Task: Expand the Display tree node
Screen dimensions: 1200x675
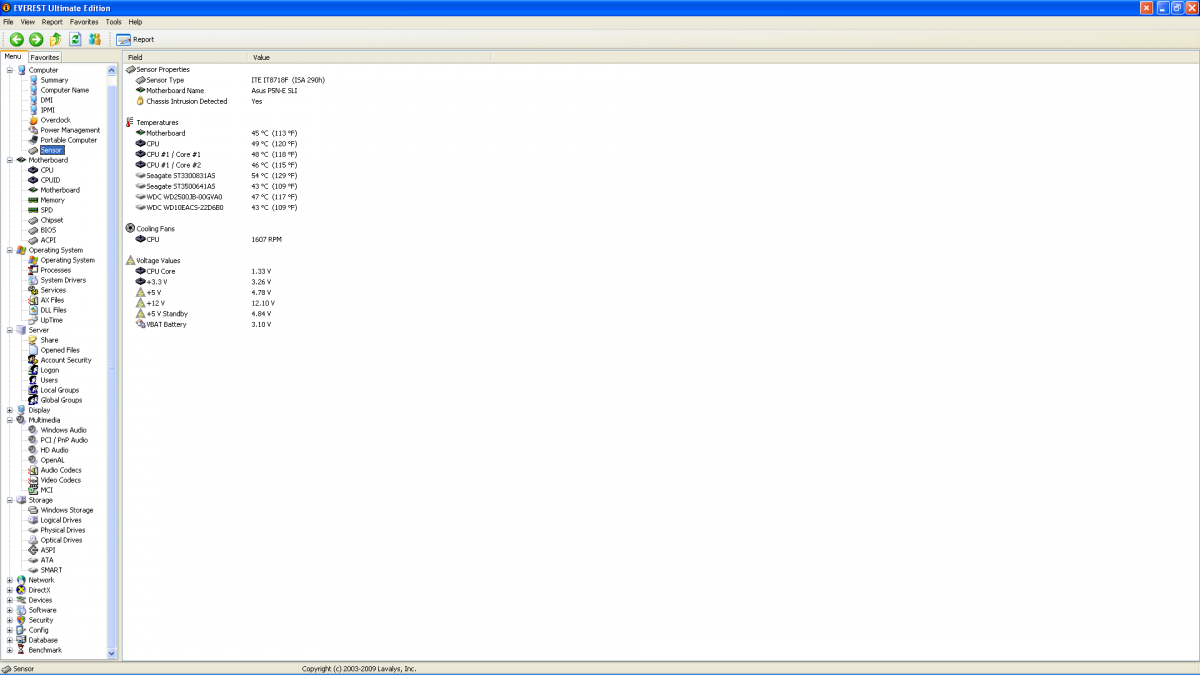Action: (10, 410)
